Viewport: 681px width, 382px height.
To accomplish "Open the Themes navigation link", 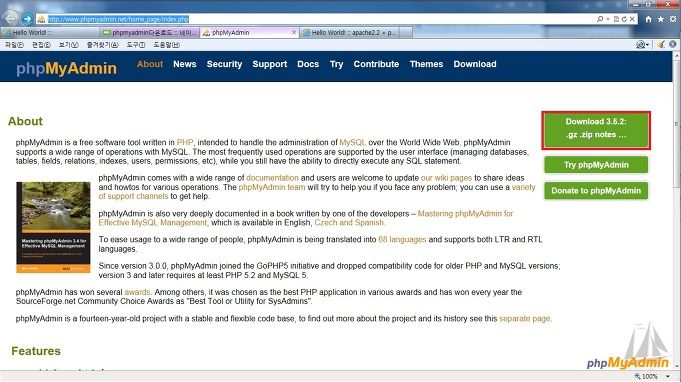I will pos(426,64).
